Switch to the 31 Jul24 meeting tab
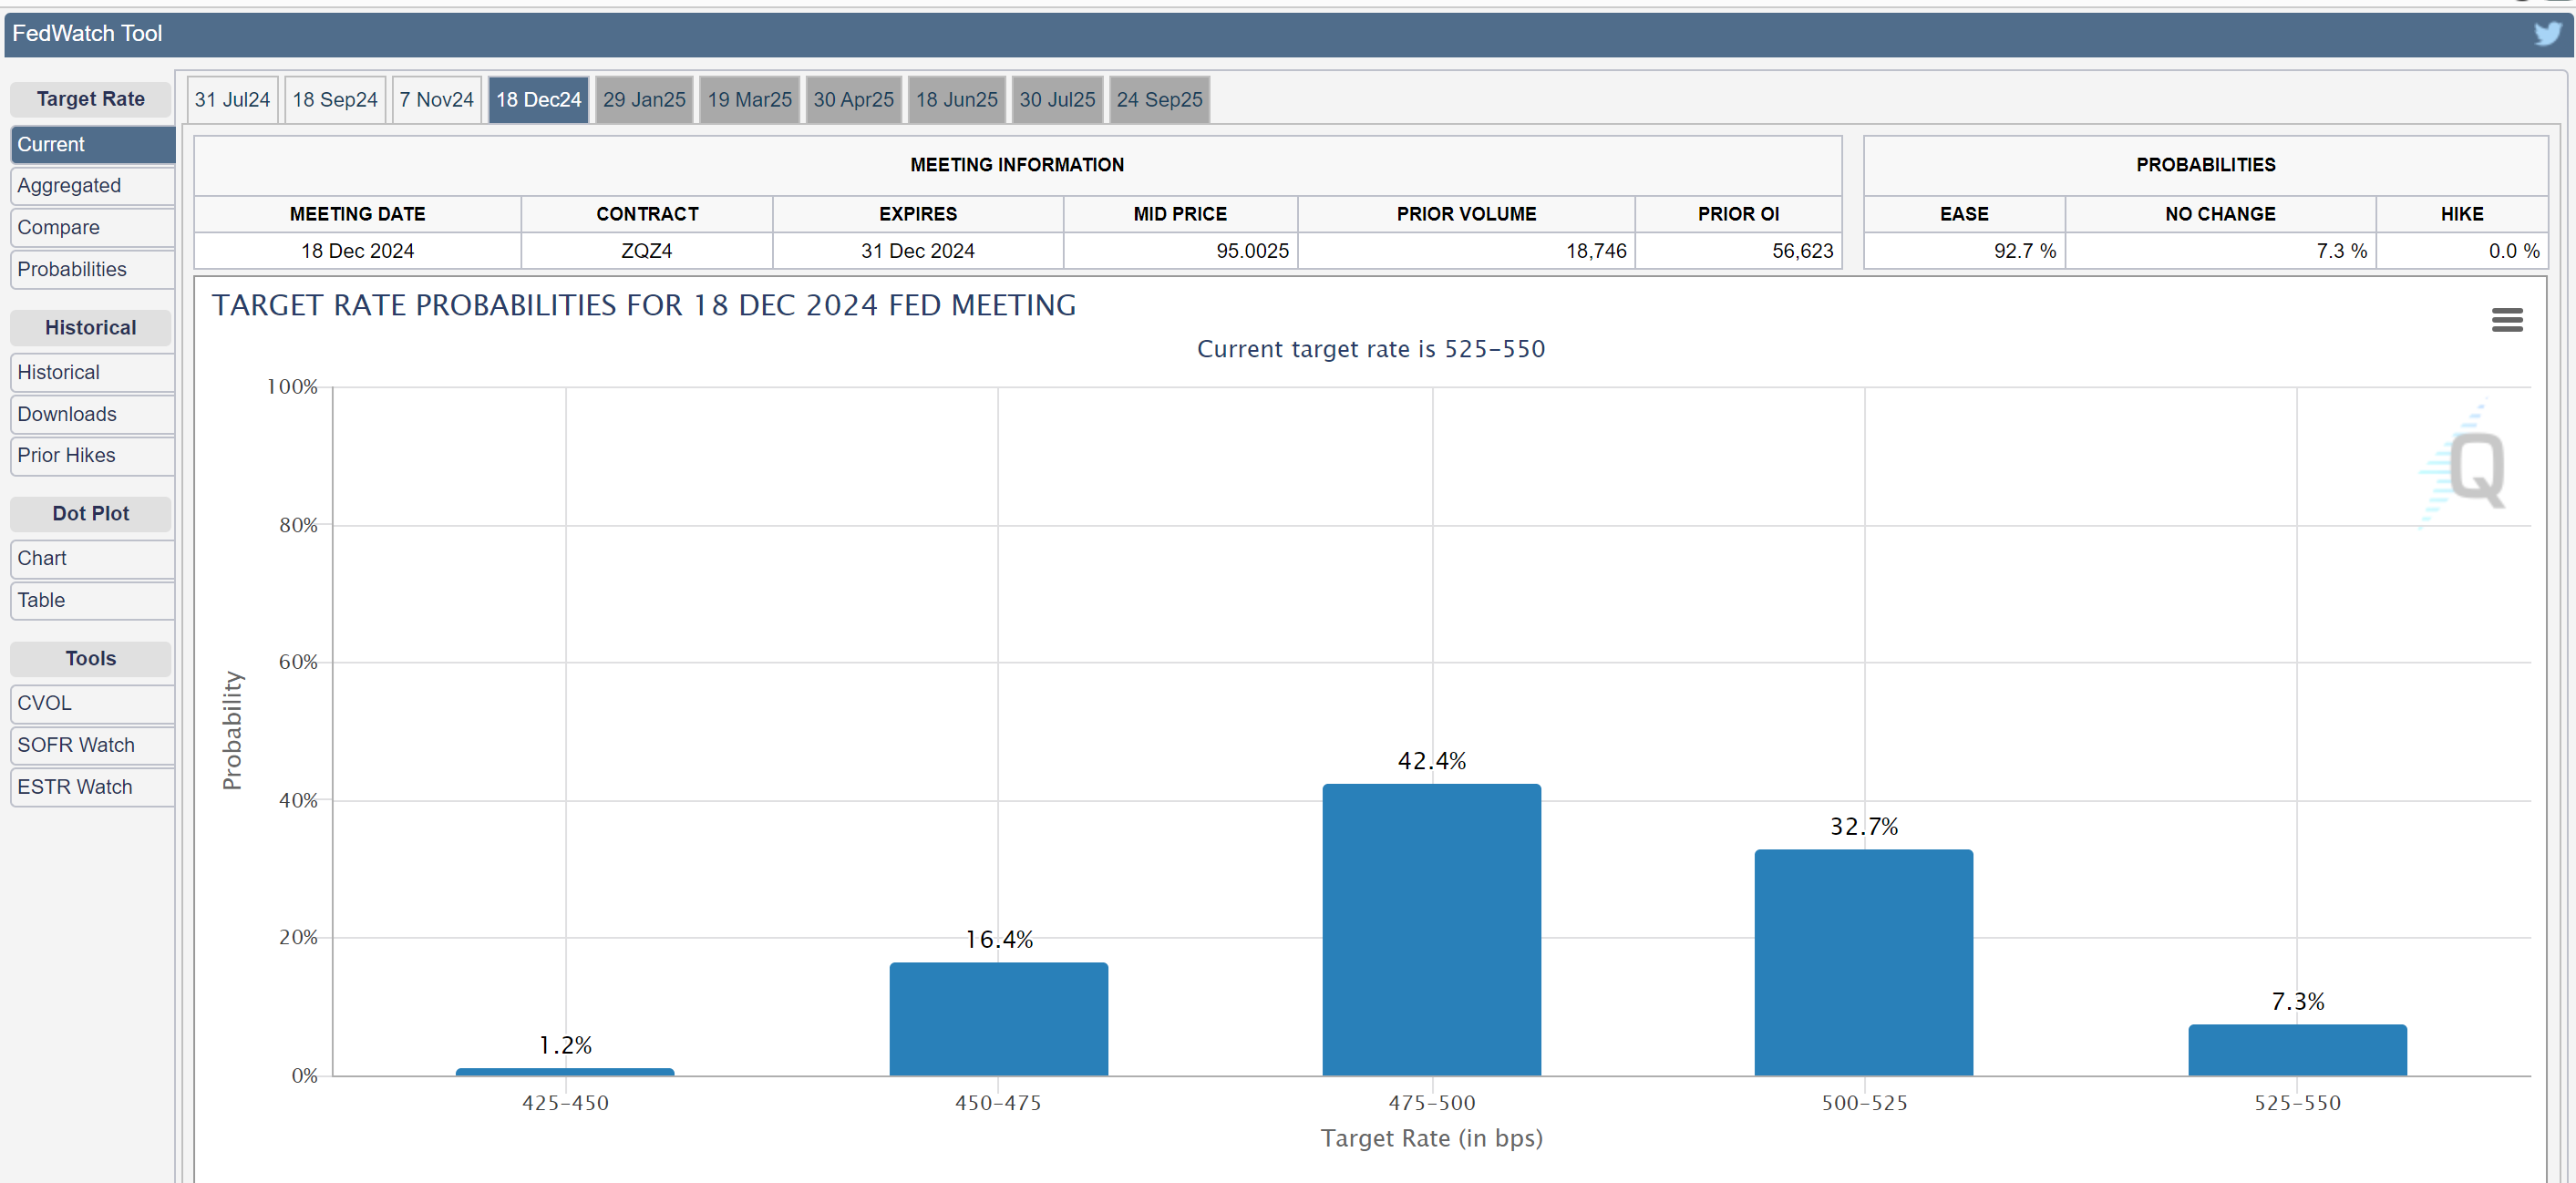The image size is (2576, 1183). [232, 100]
